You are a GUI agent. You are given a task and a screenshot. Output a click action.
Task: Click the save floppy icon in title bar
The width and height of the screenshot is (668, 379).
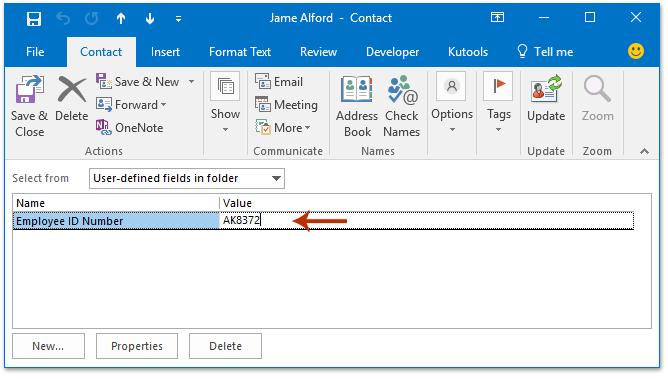(x=34, y=18)
